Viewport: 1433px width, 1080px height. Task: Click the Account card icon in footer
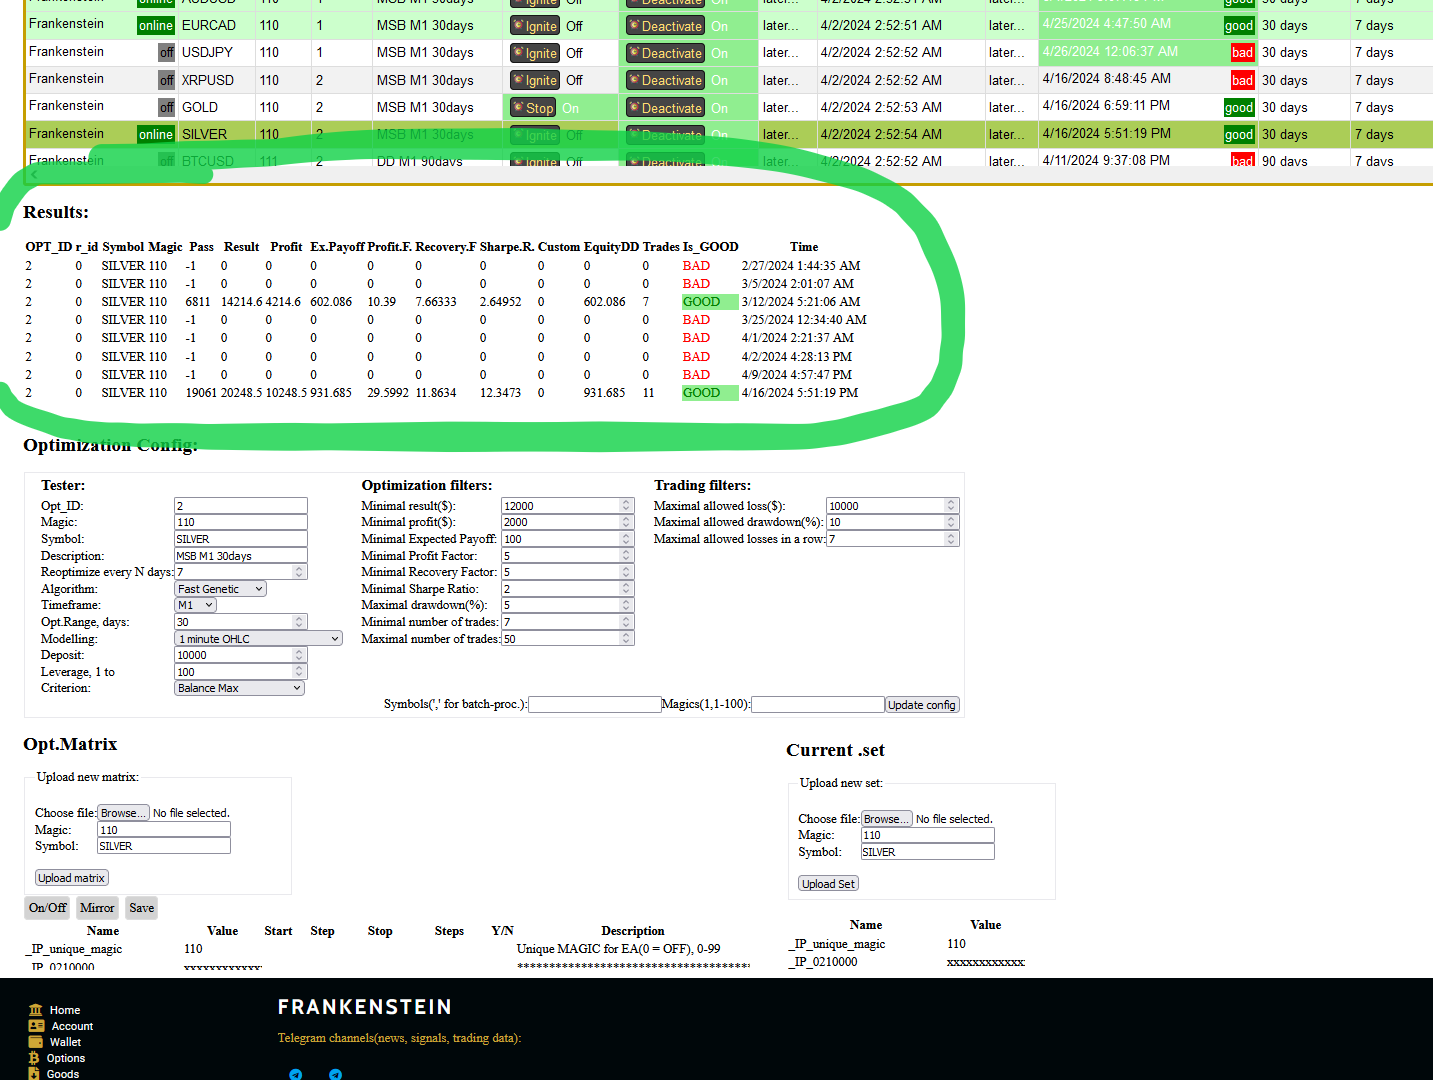pos(36,1026)
